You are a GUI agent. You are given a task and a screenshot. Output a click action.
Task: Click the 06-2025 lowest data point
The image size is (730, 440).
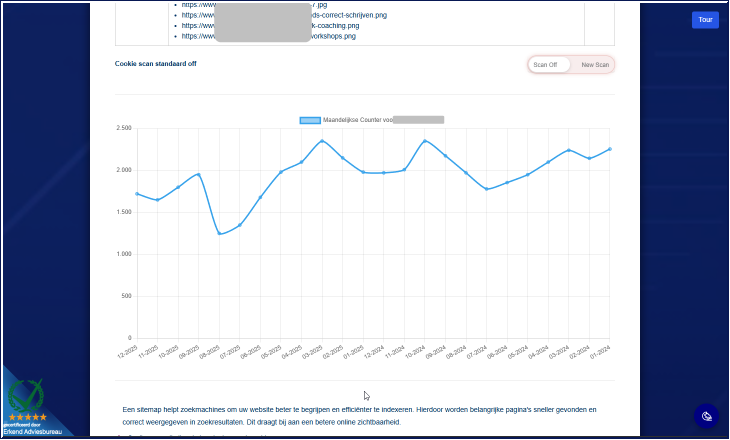(x=219, y=234)
